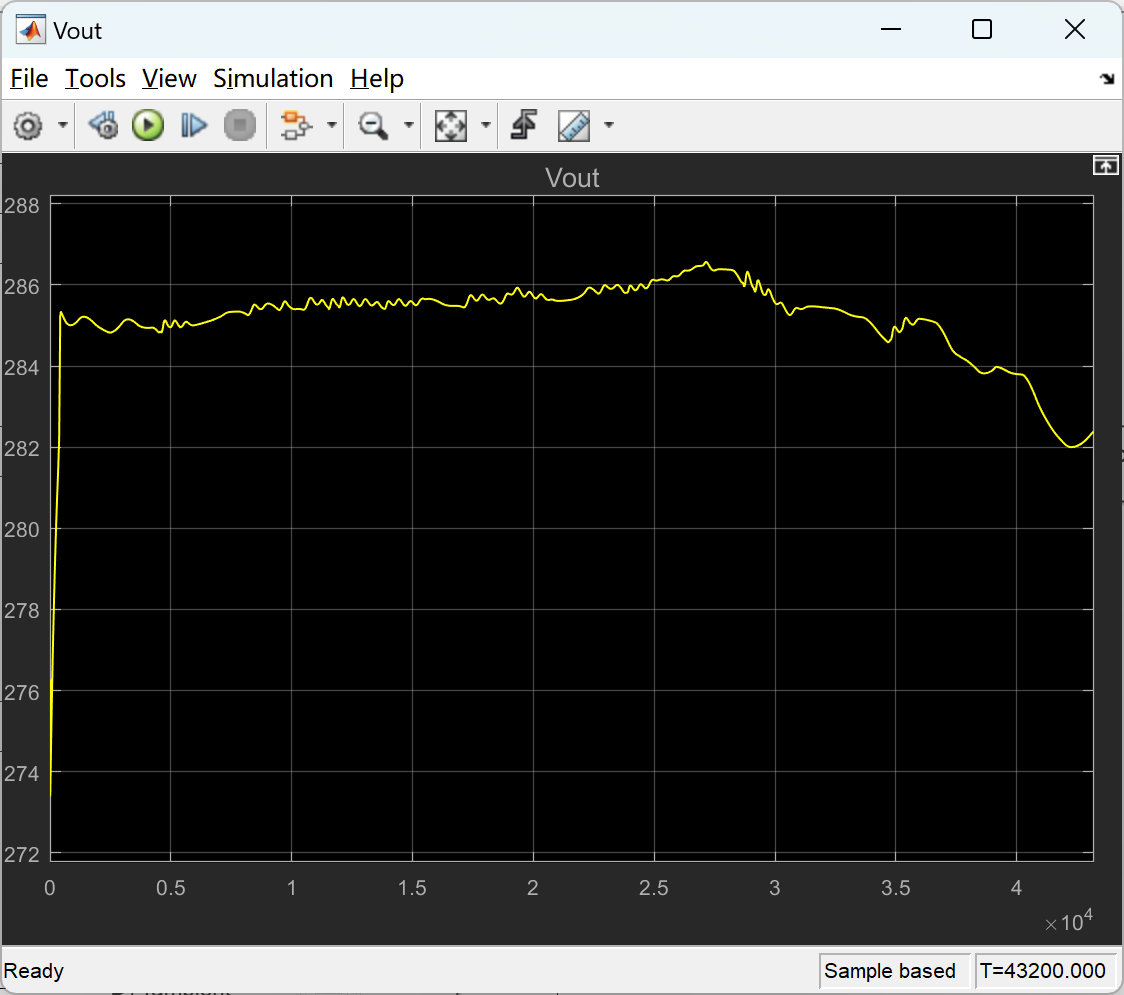The image size is (1124, 995).
Task: Open measurements dropdown next to ruler icon
Action: pos(609,126)
